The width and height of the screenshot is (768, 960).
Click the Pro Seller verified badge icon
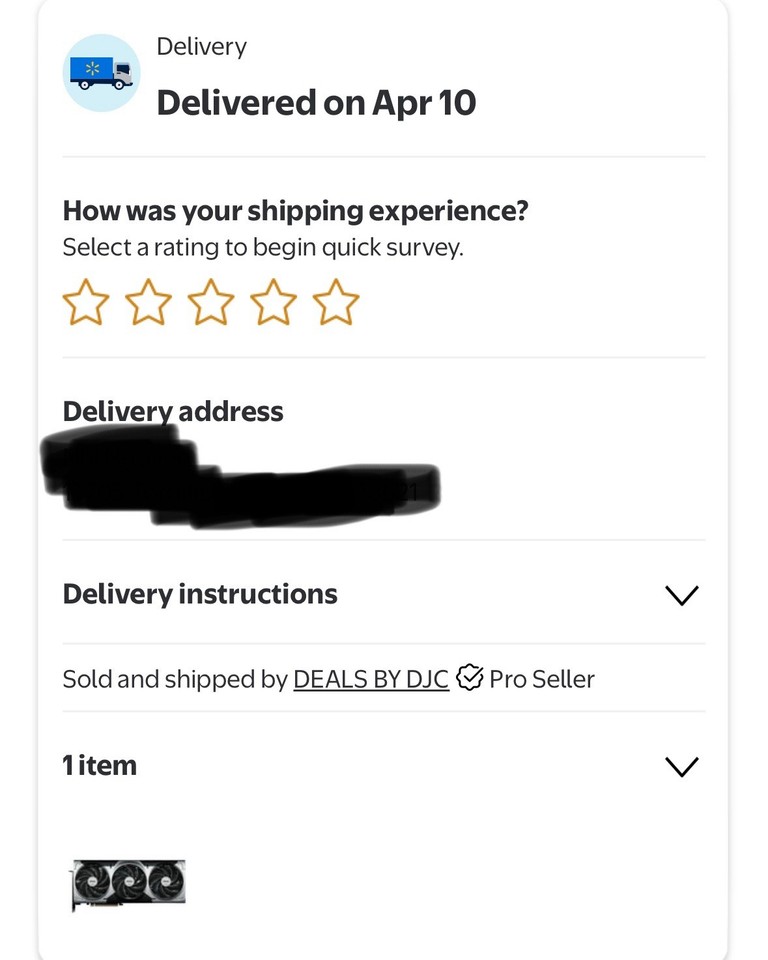click(x=468, y=679)
